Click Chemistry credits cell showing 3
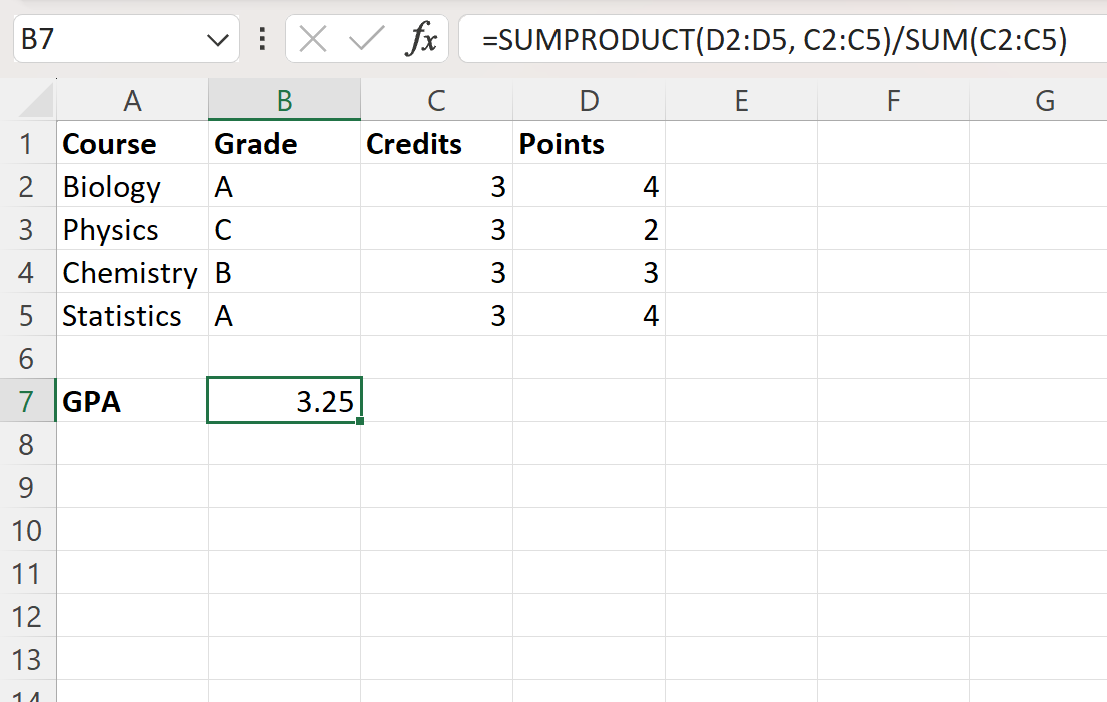Image resolution: width=1107 pixels, height=702 pixels. pos(436,273)
